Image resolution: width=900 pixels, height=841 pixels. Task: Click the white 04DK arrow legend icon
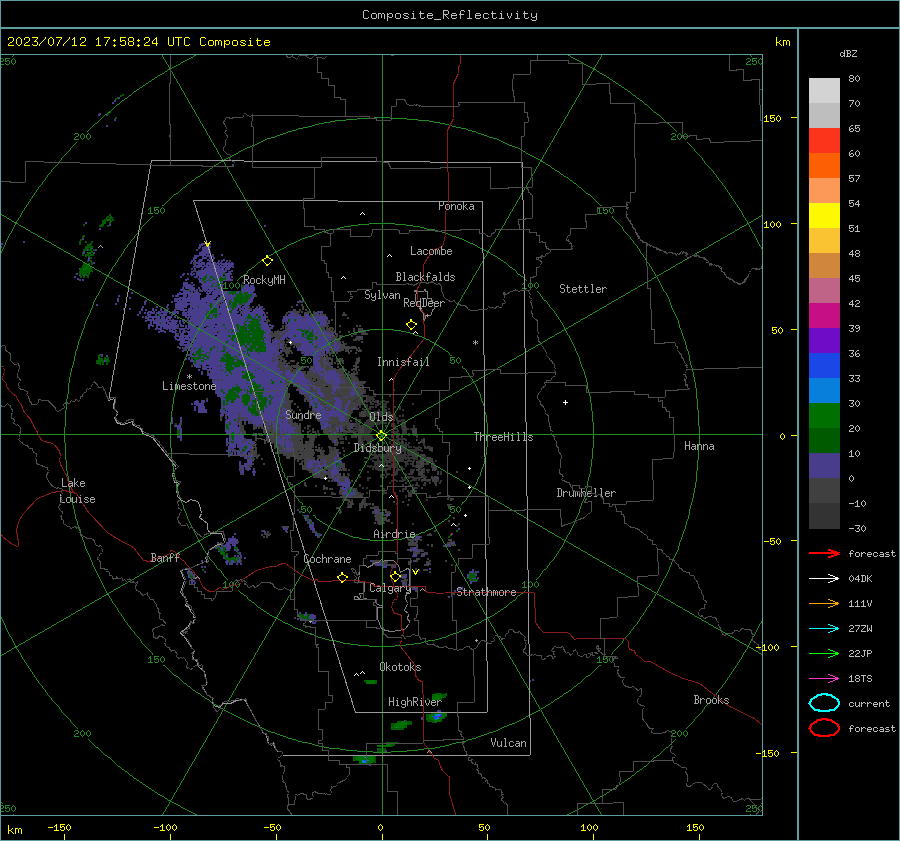pos(824,578)
